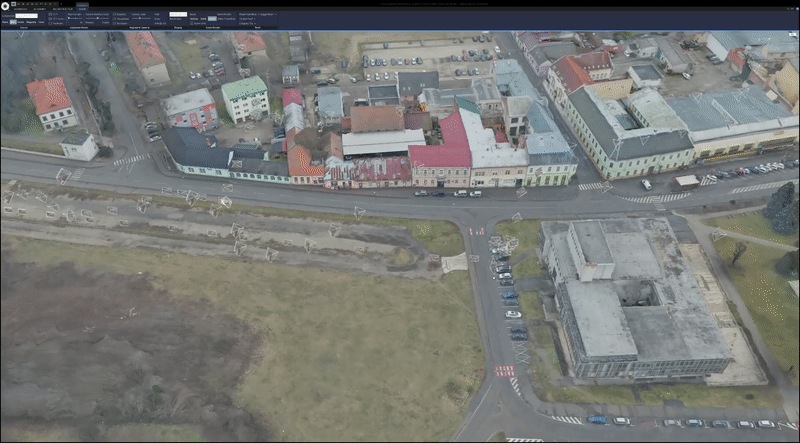This screenshot has height=443, width=800.
Task: Click the highlighted Sweet render style button
Action: [x=212, y=19]
